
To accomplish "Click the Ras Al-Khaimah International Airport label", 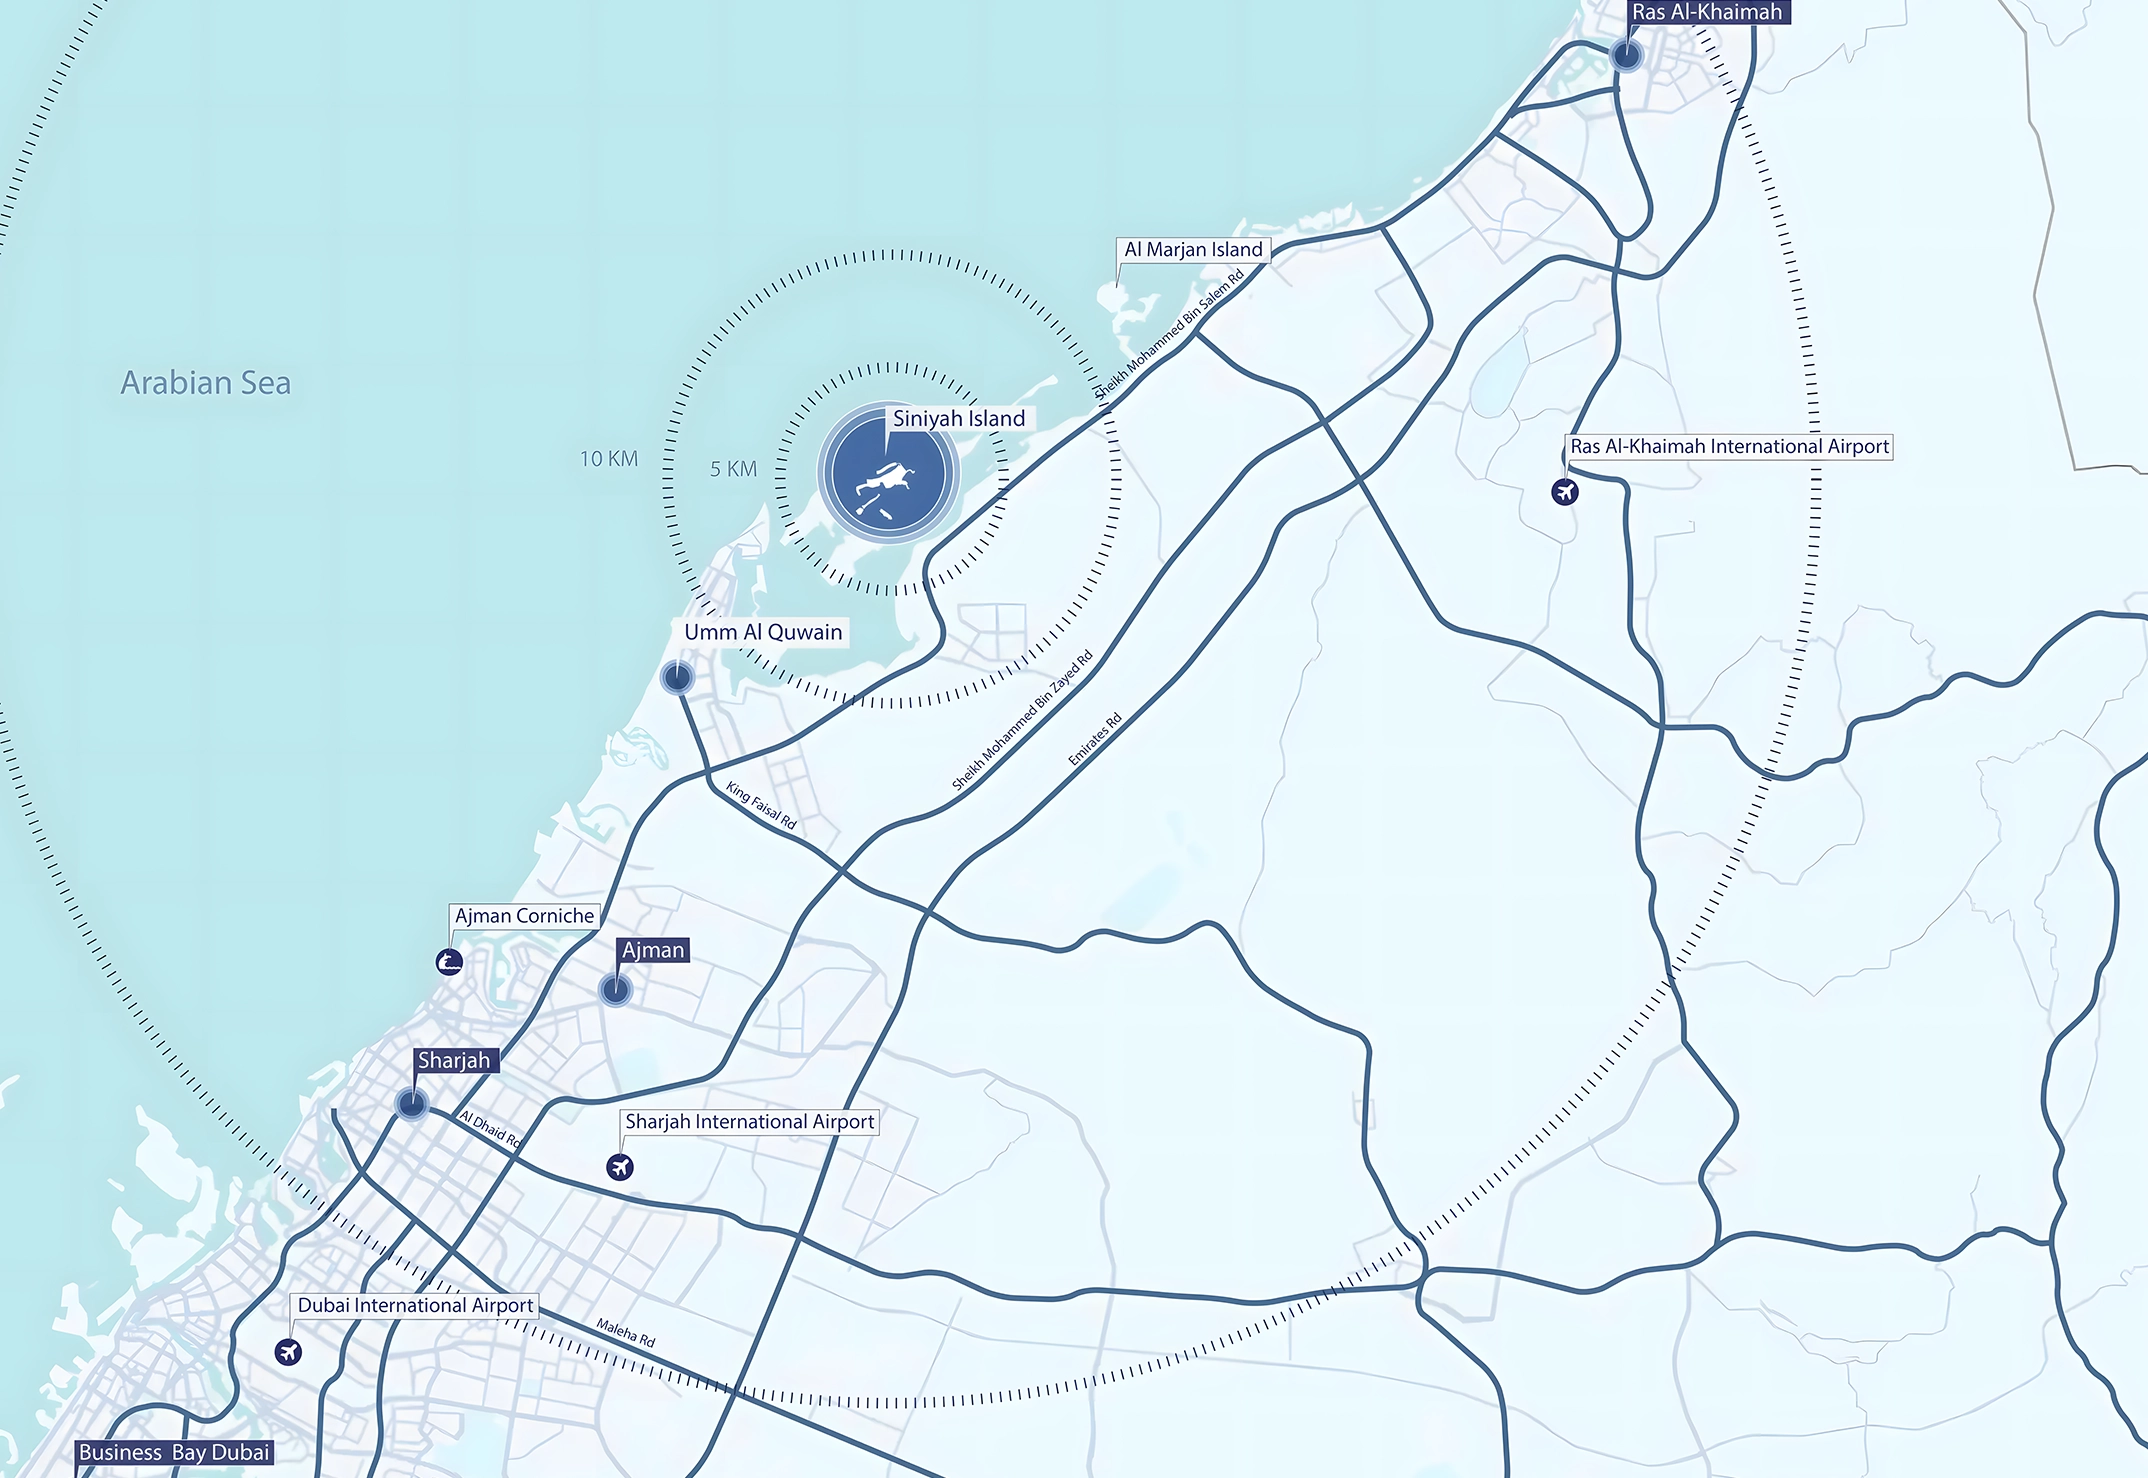I will (1729, 447).
